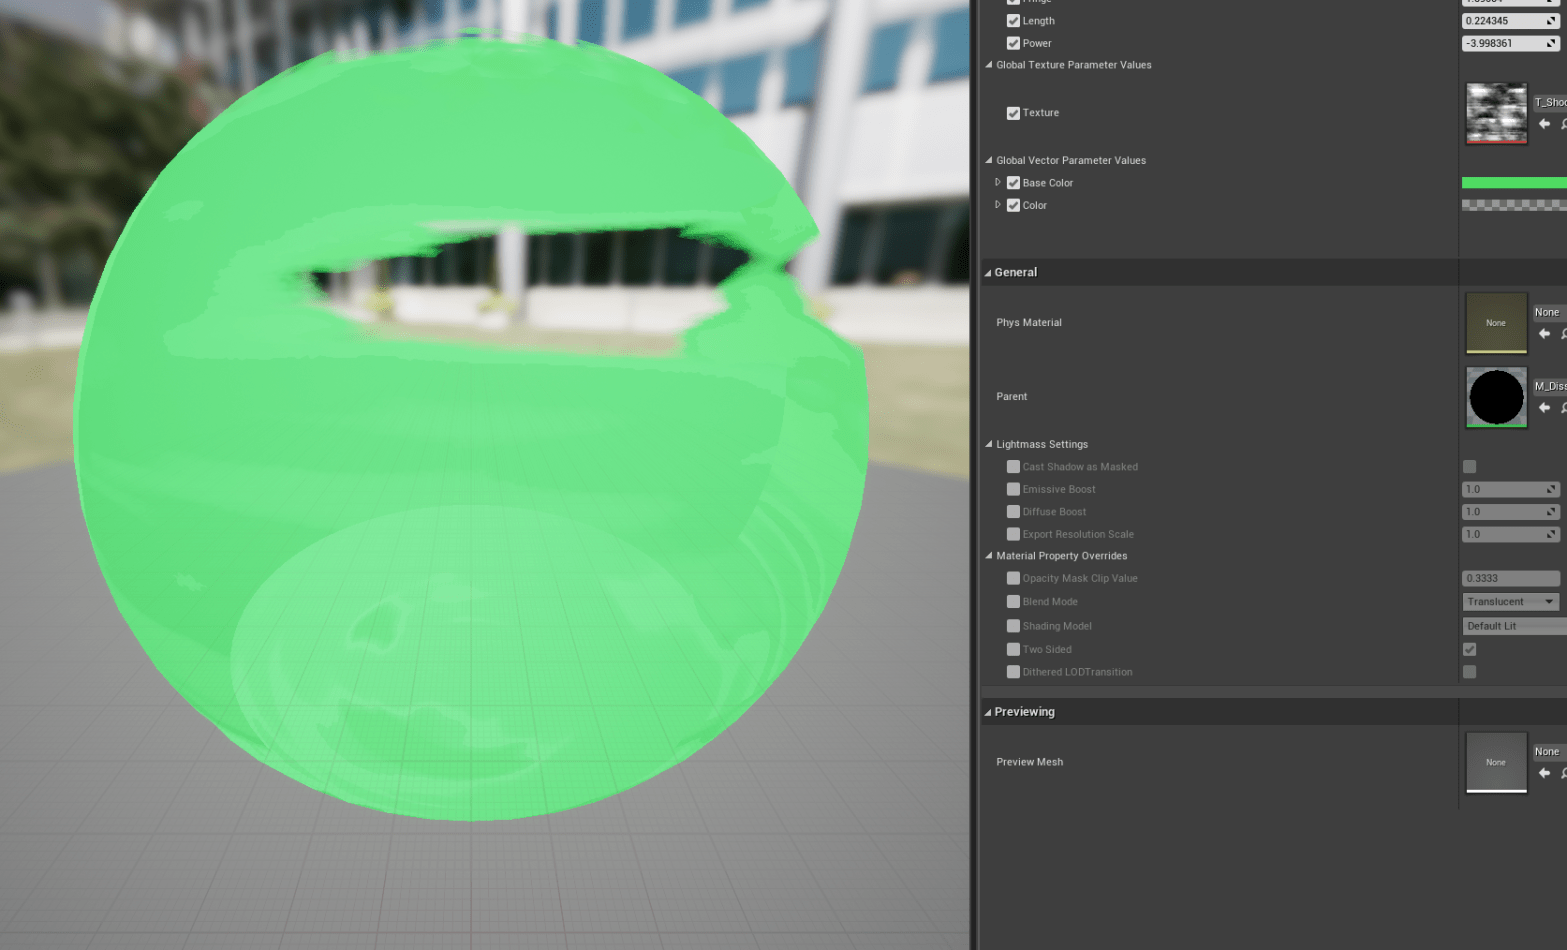Collapse the Lightmass Settings section
Screen dimensions: 1567x950
coord(989,445)
